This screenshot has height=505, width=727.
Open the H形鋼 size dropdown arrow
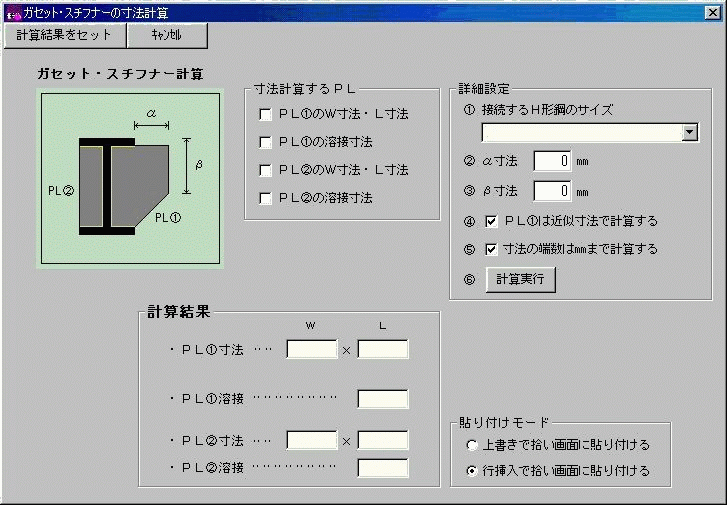click(x=690, y=133)
